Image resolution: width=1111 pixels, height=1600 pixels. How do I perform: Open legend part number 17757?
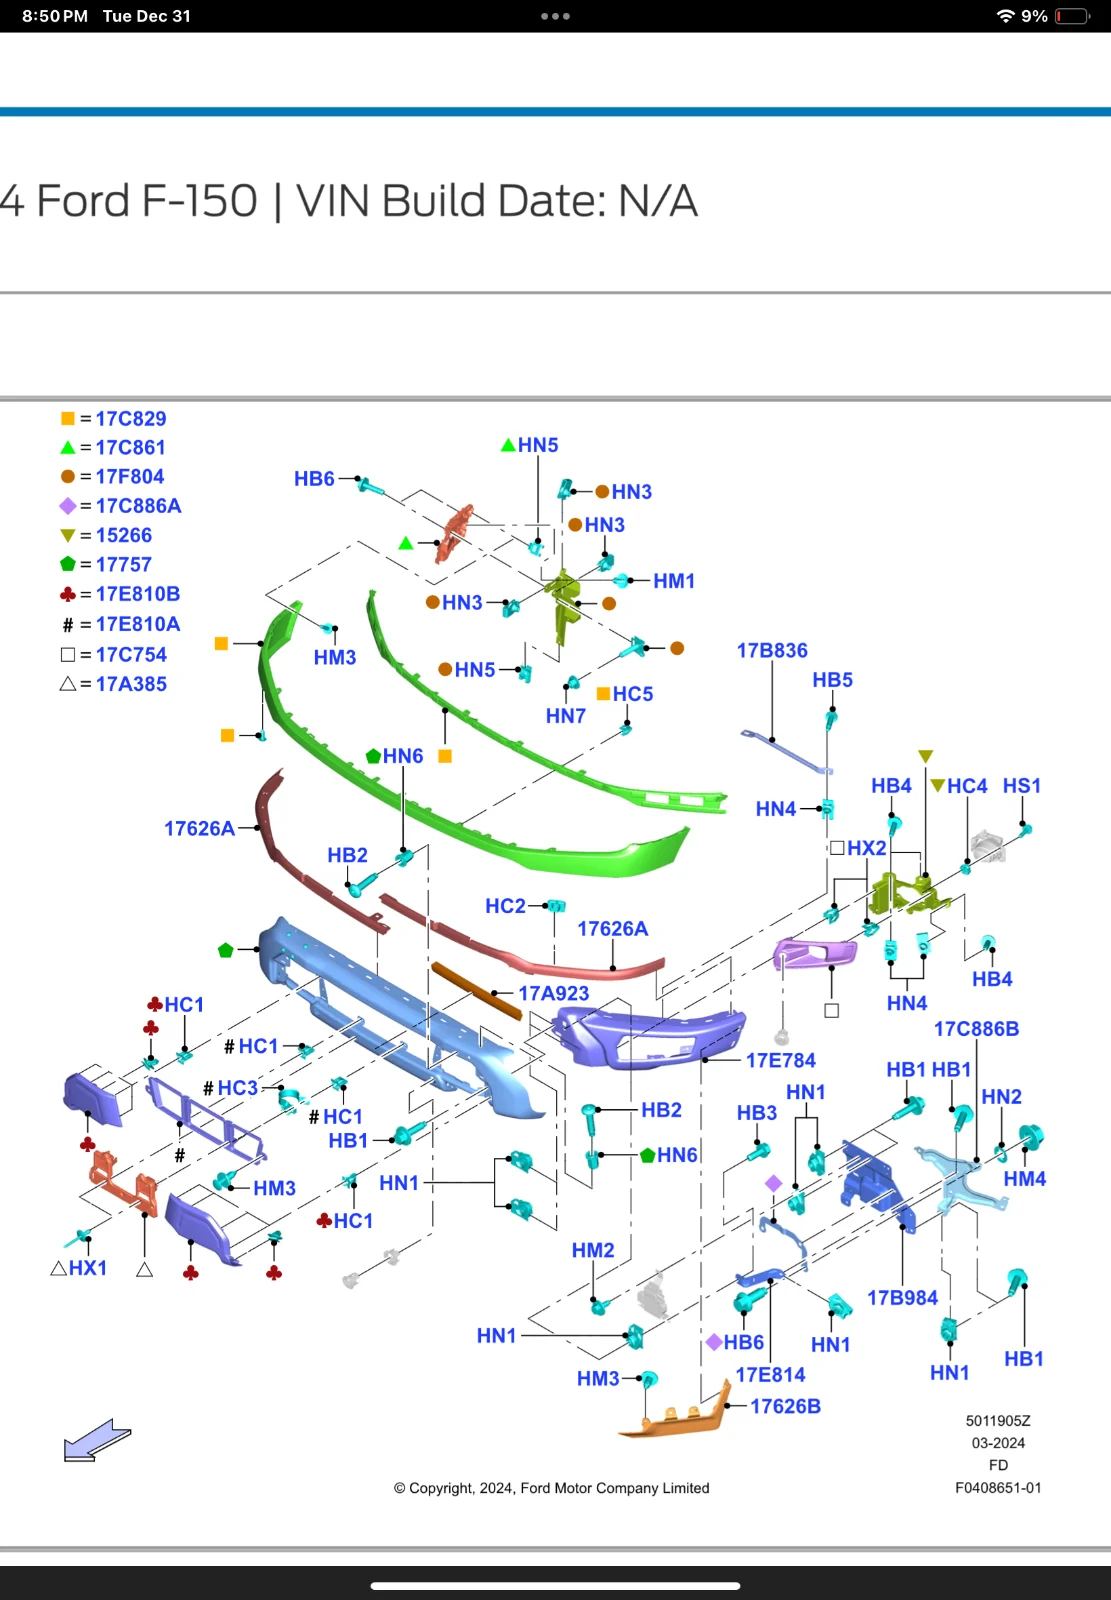124,564
